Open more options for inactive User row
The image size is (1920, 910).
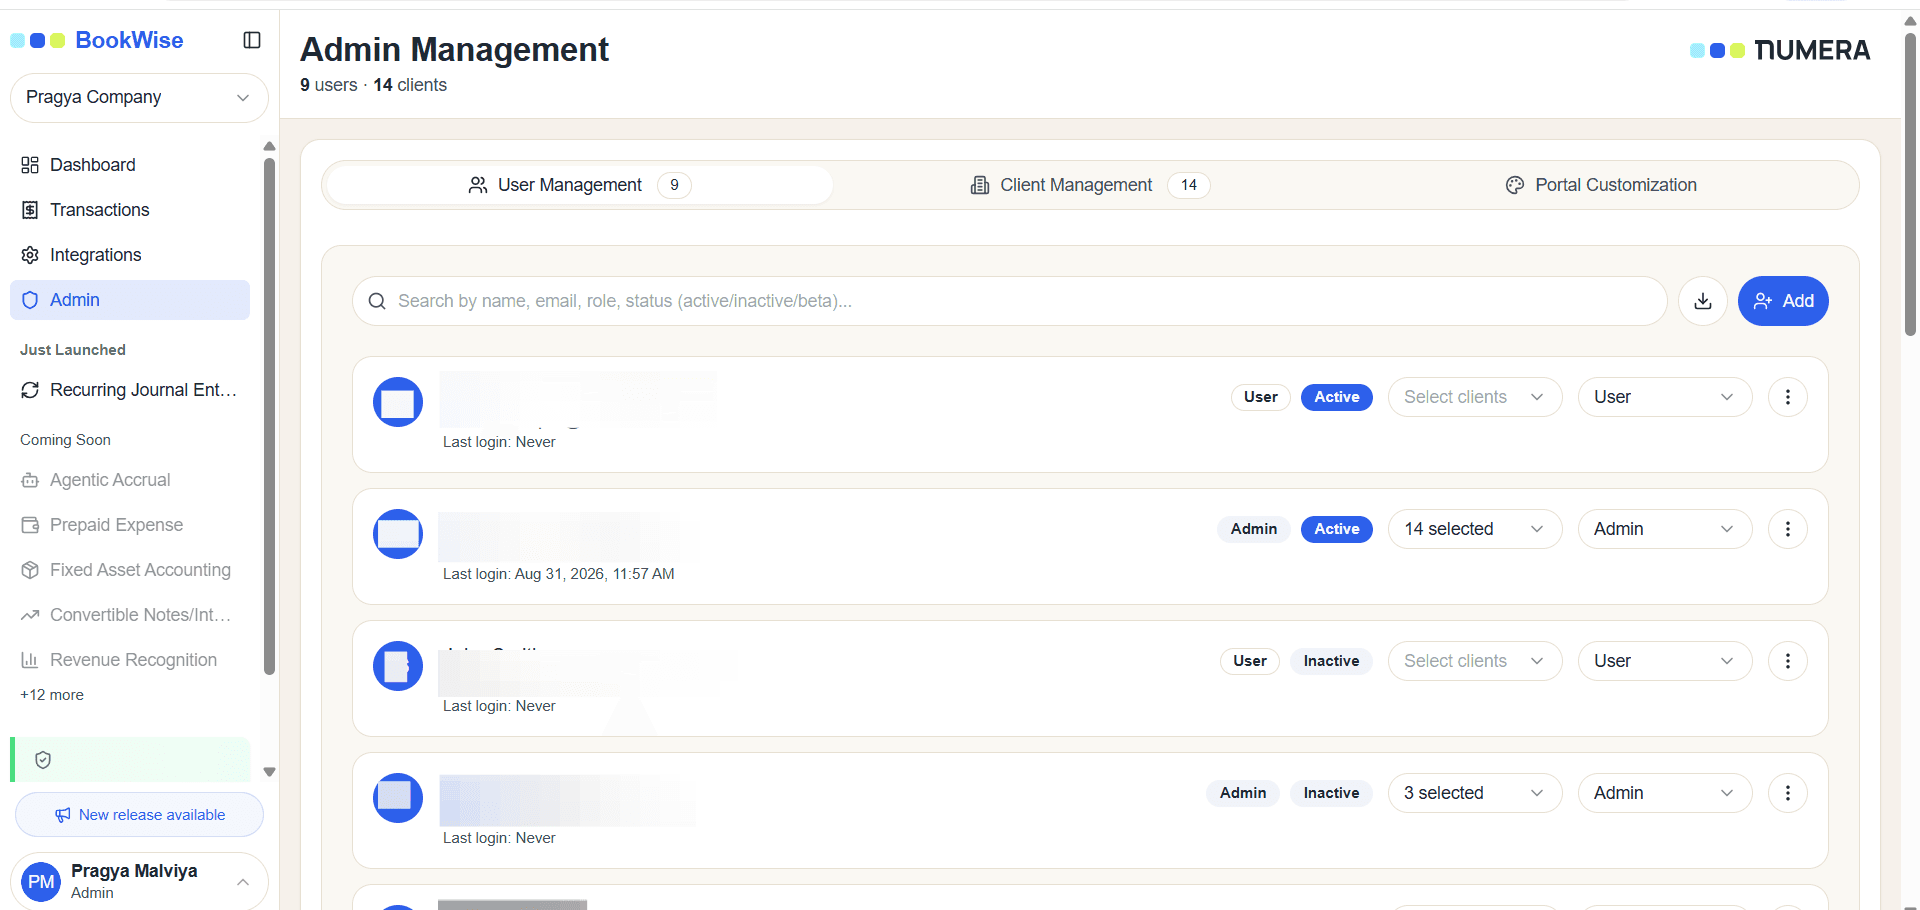point(1787,661)
